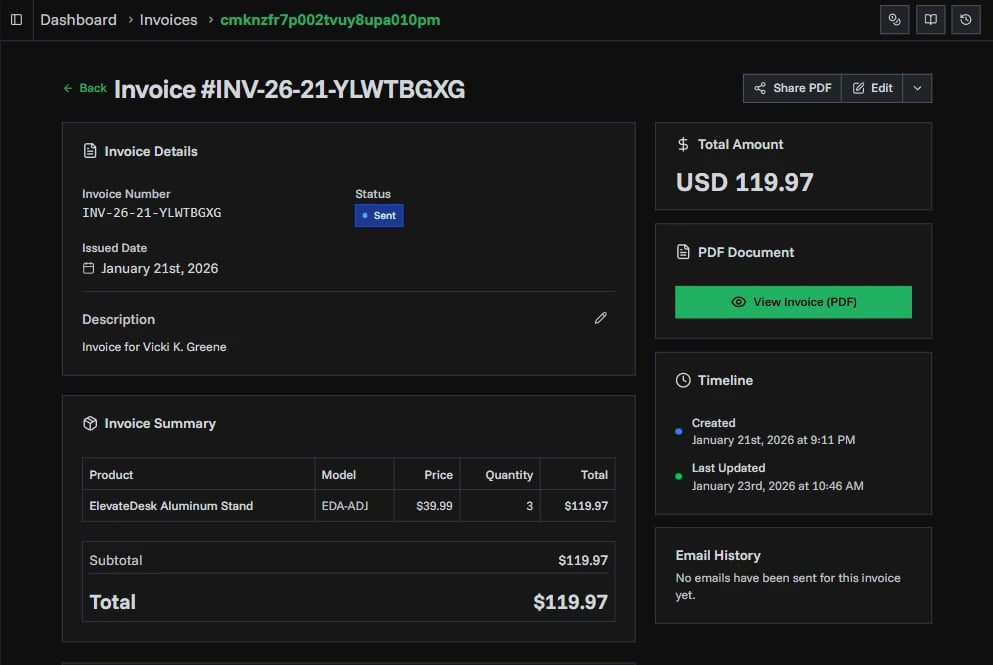993x665 pixels.
Task: Click the history clock icon top-right
Action: point(966,19)
